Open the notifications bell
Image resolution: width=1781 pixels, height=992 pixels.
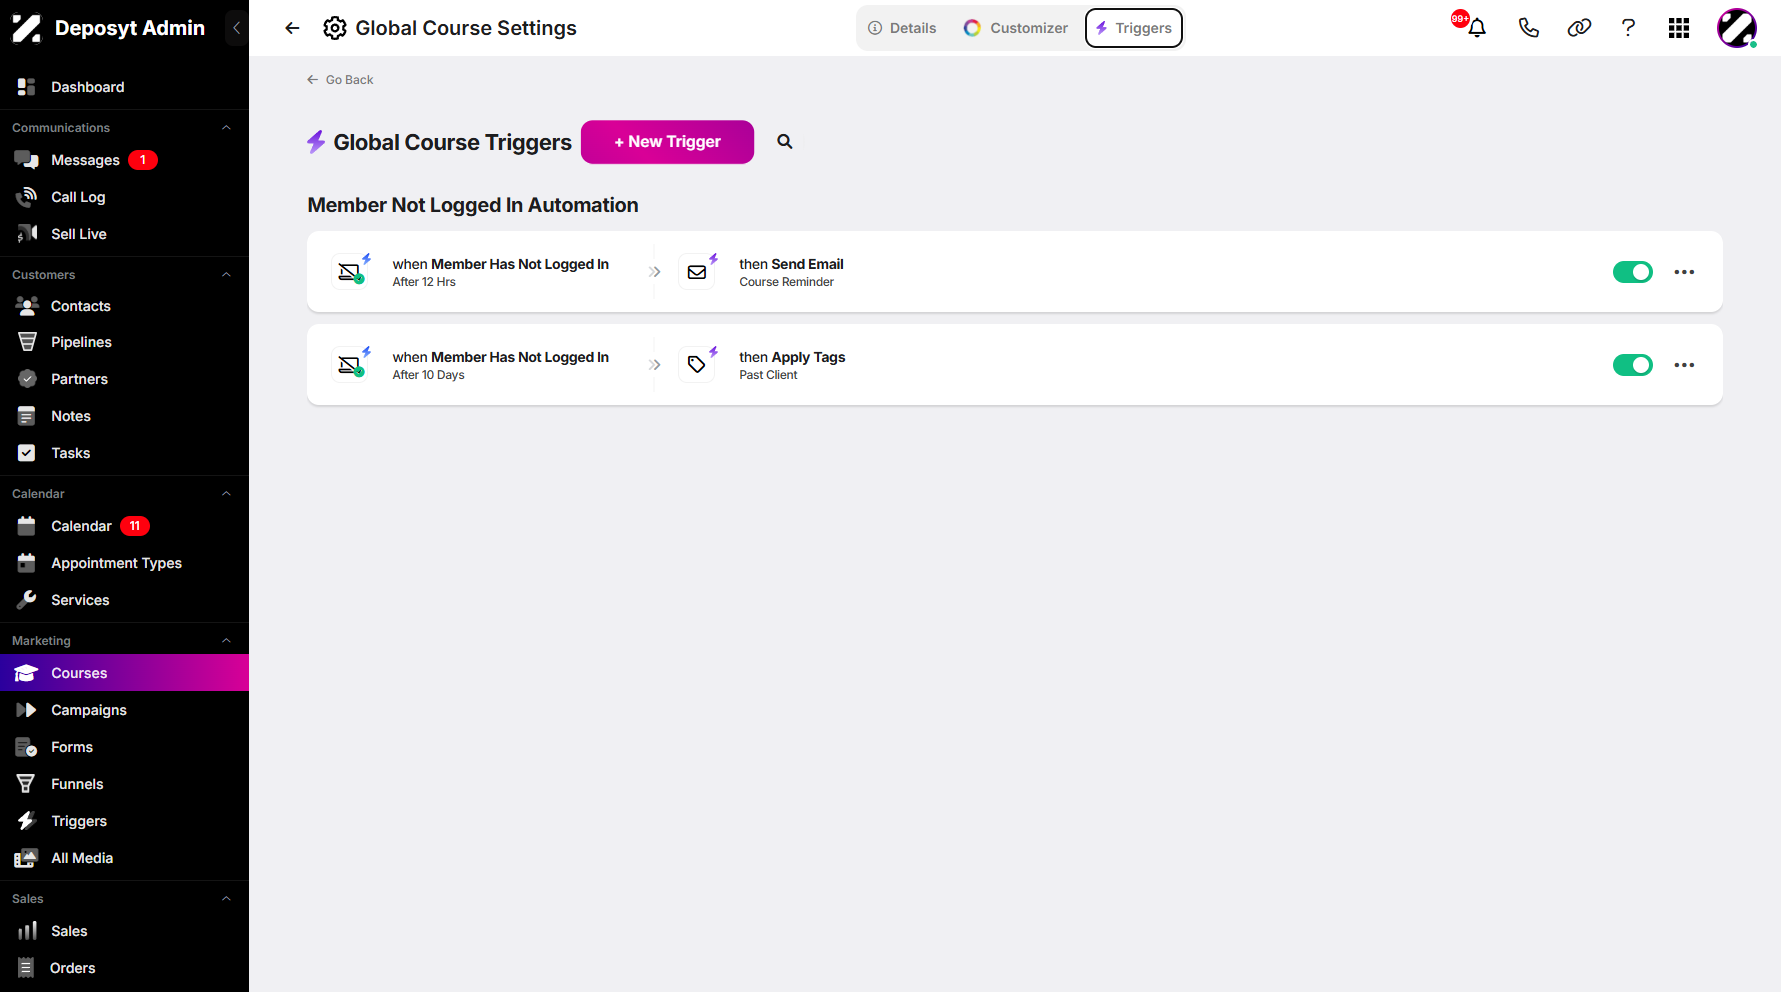[x=1476, y=28]
